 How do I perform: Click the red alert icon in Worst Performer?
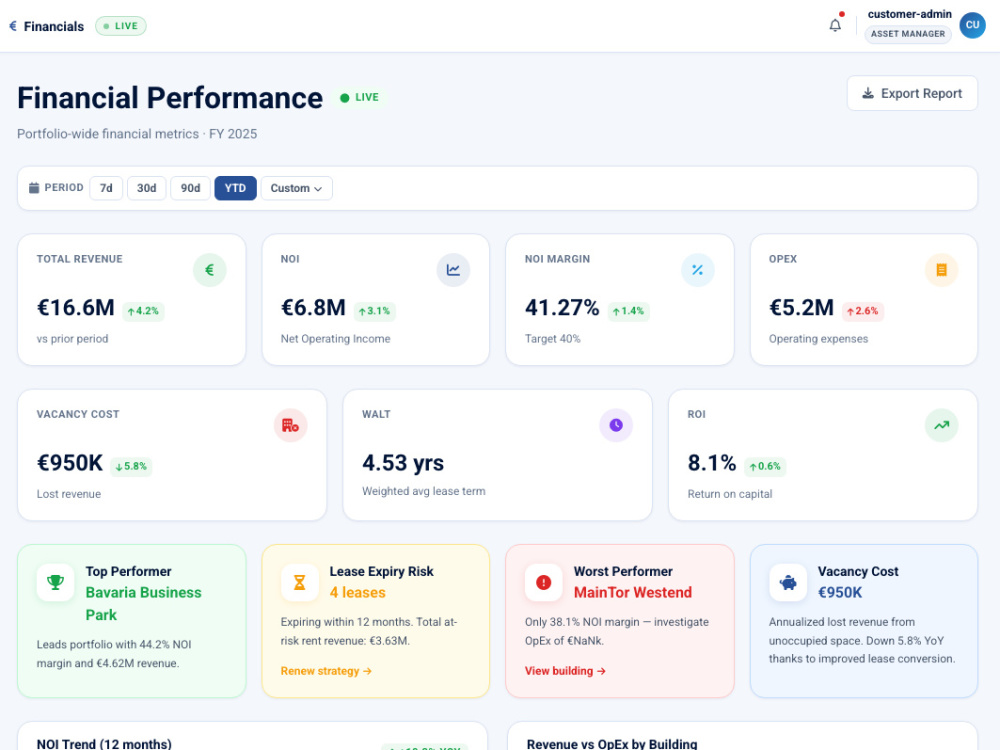click(543, 582)
